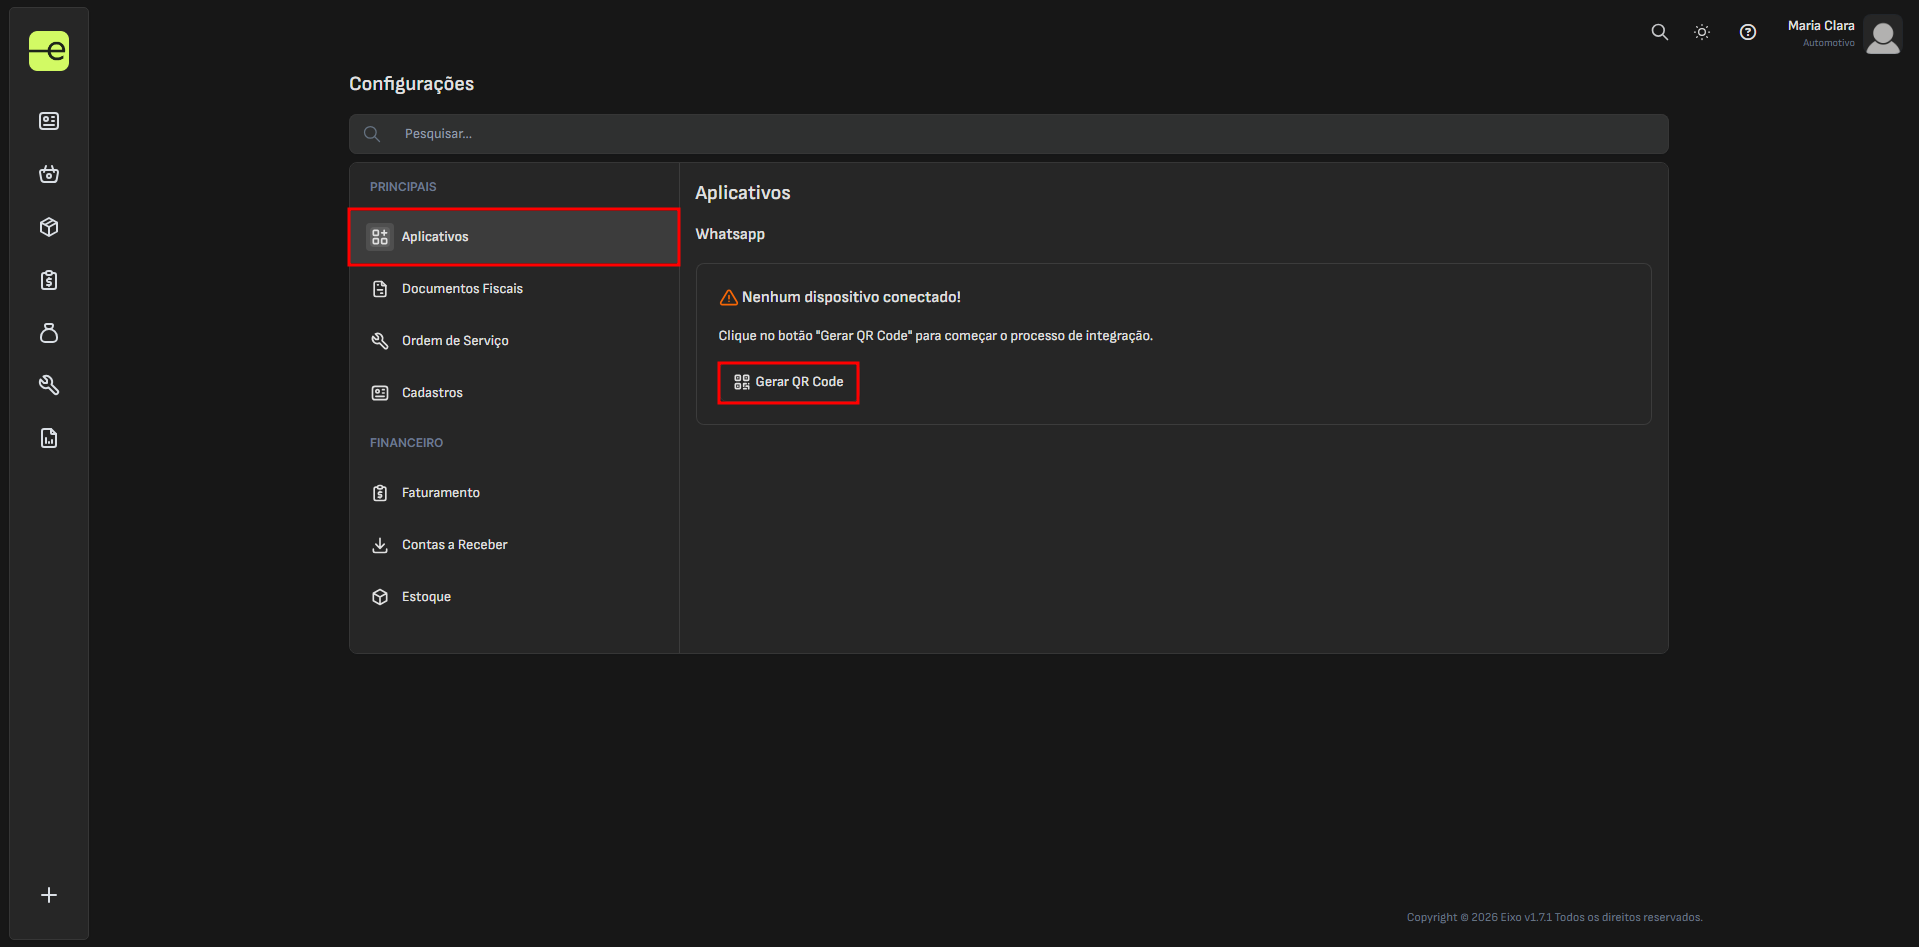Image resolution: width=1919 pixels, height=947 pixels.
Task: Open the money bag icon in sidebar
Action: [x=49, y=333]
